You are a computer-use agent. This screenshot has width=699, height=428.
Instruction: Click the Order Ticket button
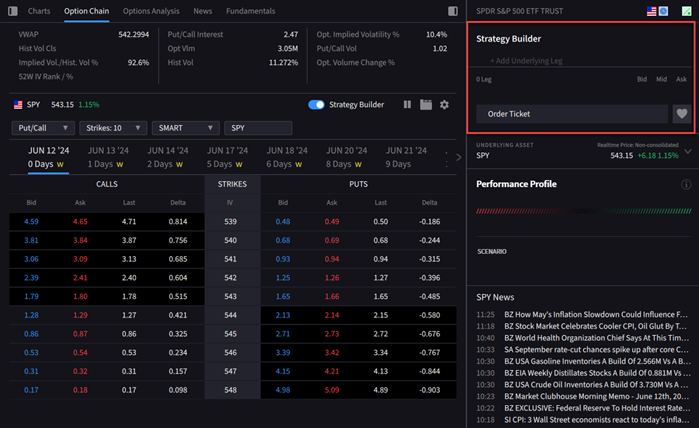572,114
